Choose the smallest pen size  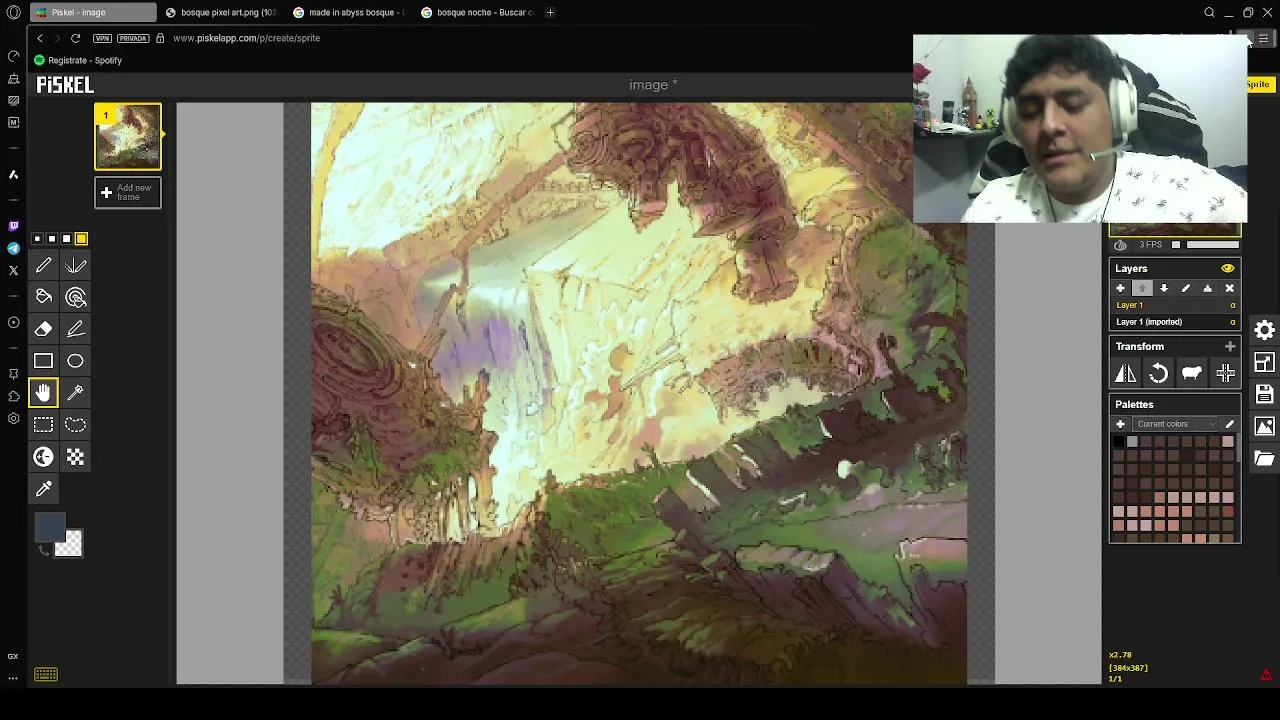click(x=37, y=239)
